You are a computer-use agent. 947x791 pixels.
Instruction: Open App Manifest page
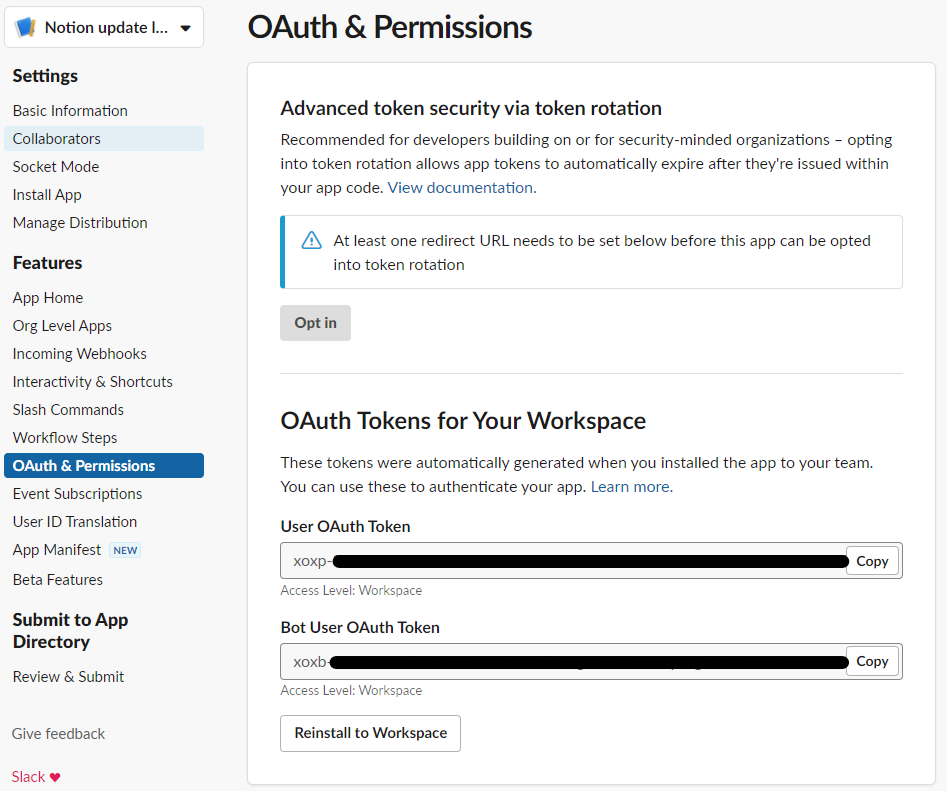pos(57,550)
